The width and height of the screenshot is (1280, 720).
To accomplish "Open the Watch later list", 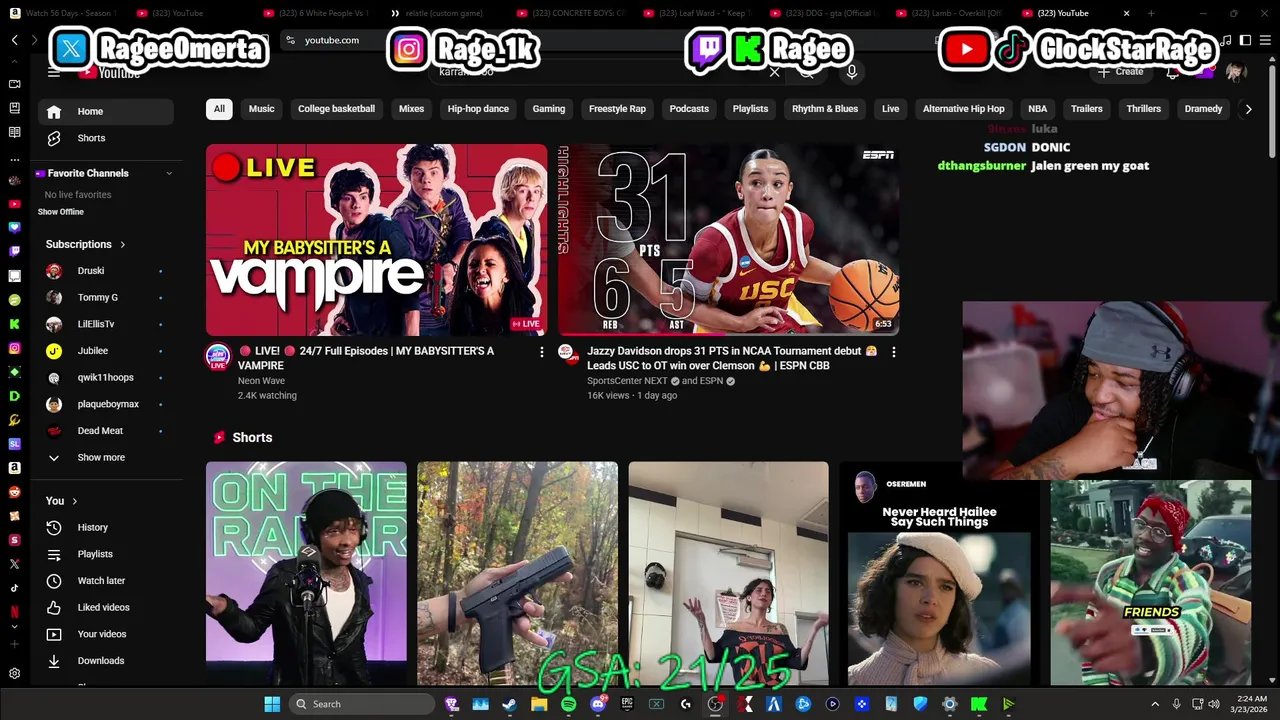I will click(x=105, y=581).
